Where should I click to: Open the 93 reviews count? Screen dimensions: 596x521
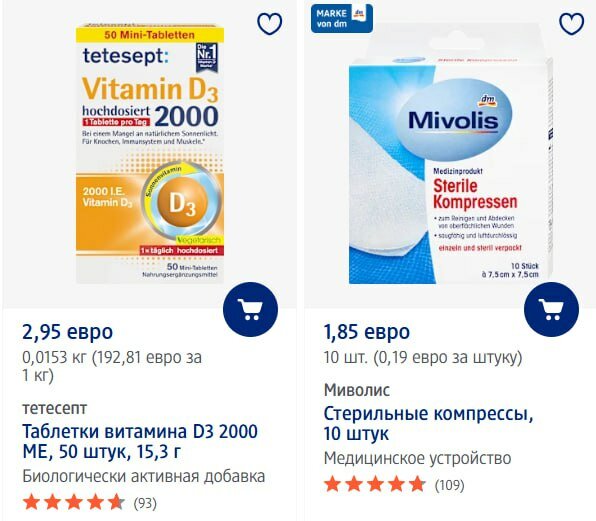[x=145, y=503]
